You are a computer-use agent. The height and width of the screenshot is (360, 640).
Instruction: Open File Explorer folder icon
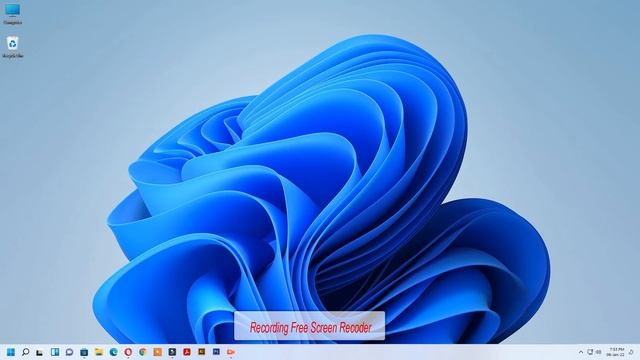[99, 352]
